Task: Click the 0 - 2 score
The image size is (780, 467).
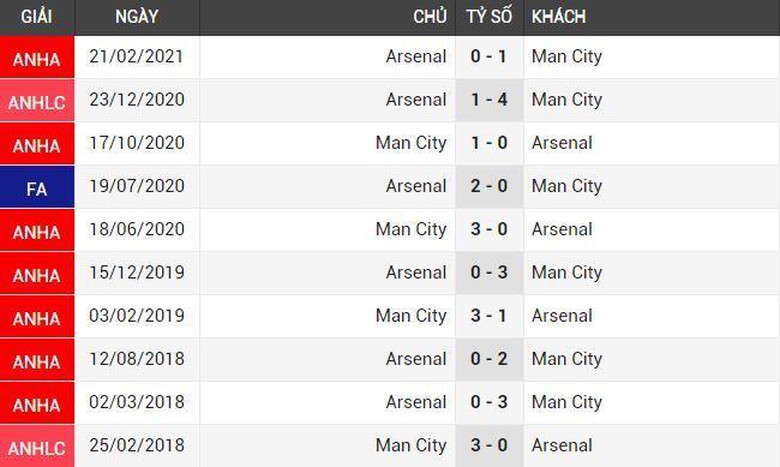Action: coord(489,359)
